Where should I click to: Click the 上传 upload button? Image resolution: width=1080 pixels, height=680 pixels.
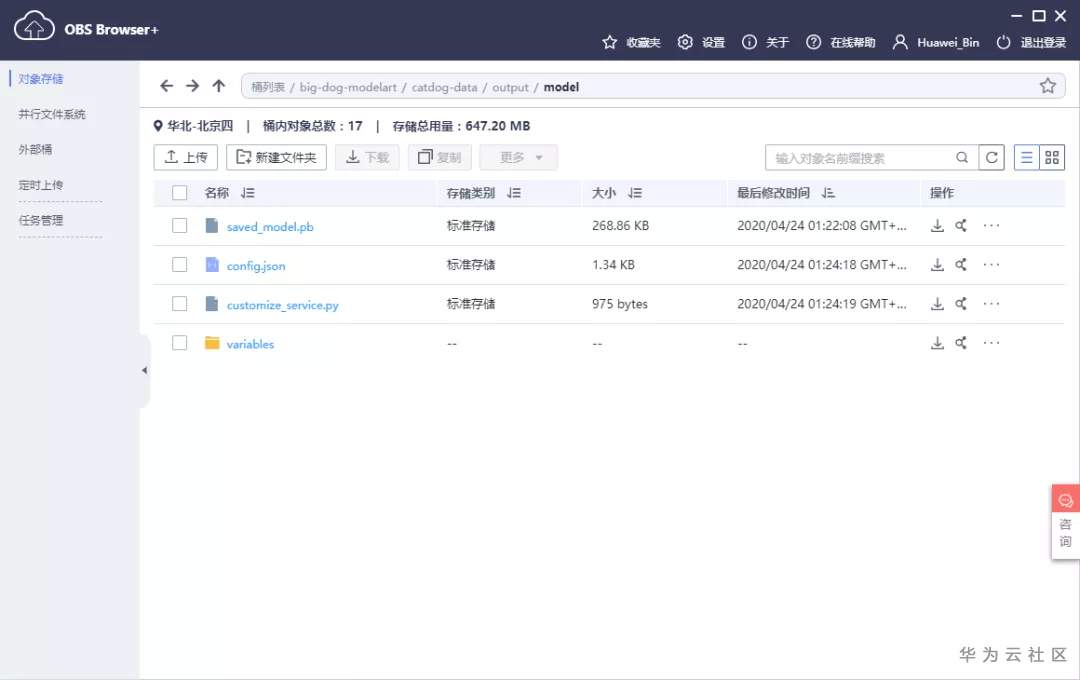(186, 158)
